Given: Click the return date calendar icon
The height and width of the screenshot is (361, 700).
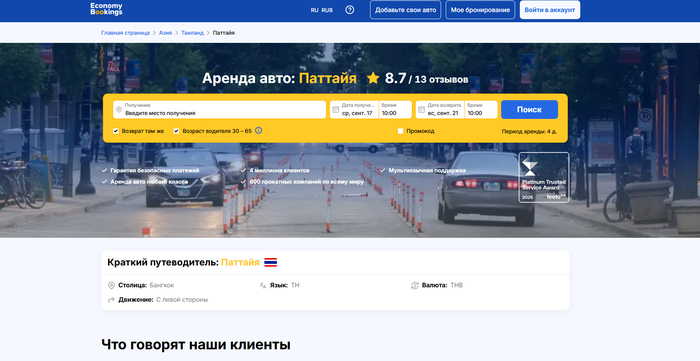Looking at the screenshot, I should click(x=421, y=110).
